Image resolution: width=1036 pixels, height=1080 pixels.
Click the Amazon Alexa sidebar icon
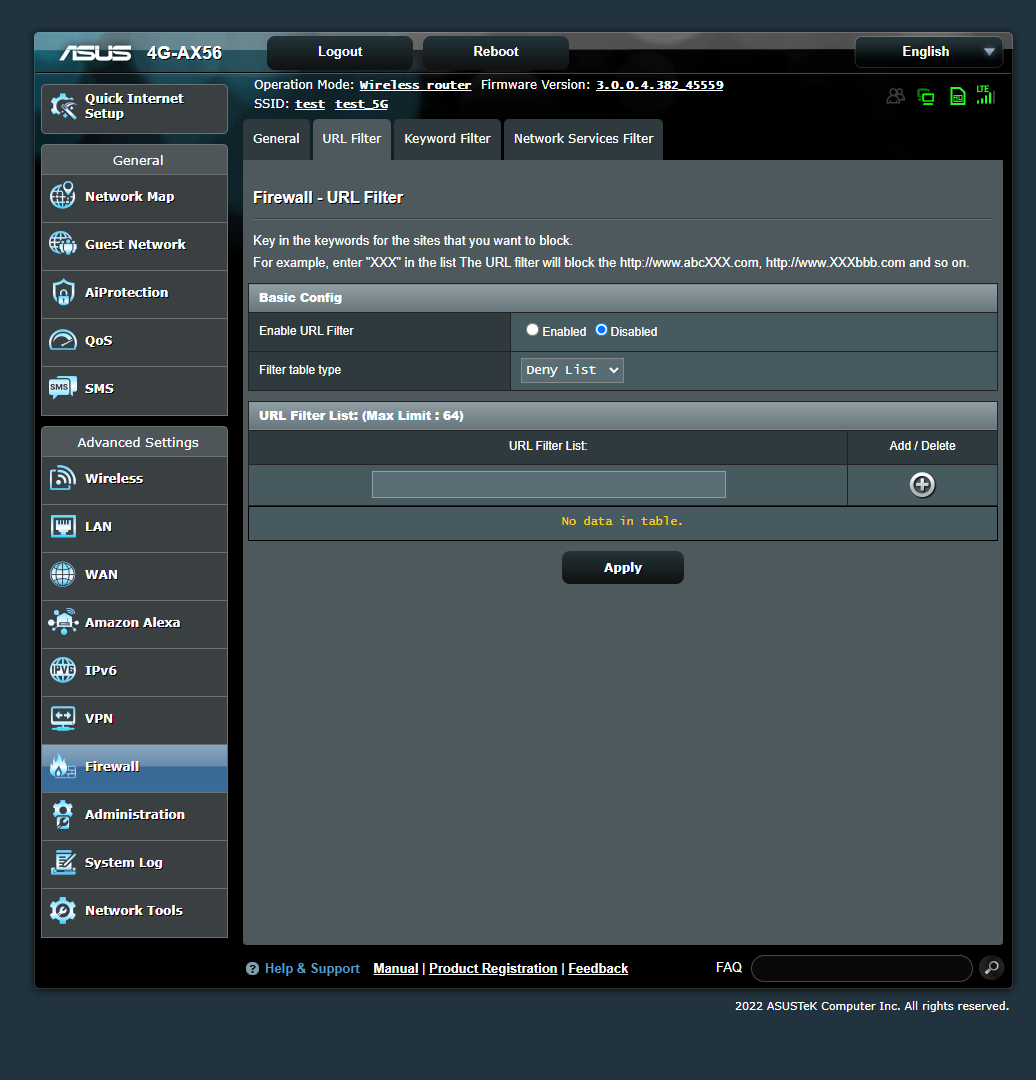click(63, 622)
